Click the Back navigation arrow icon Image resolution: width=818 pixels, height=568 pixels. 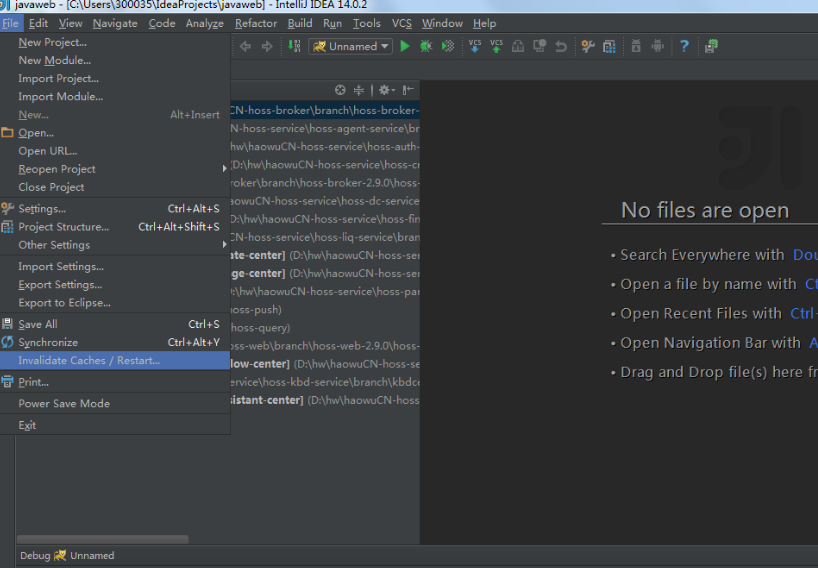click(245, 46)
